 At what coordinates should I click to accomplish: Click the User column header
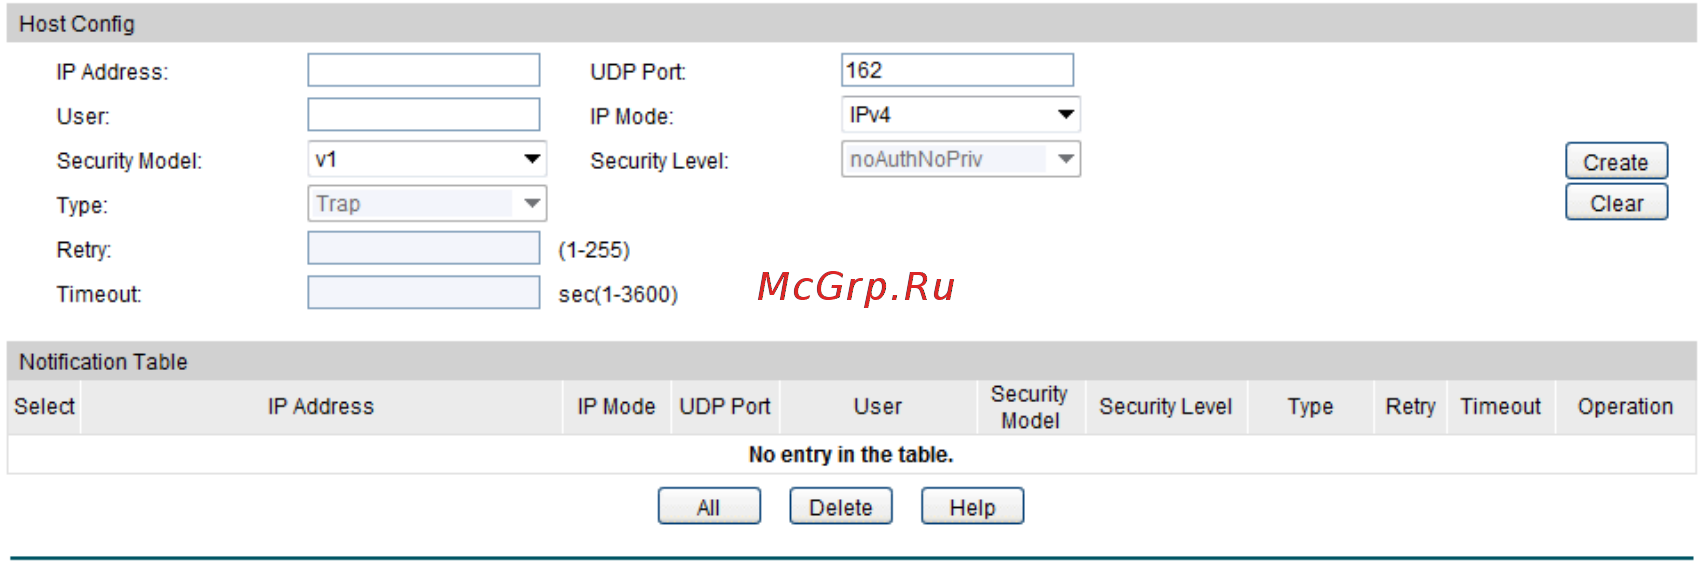click(x=878, y=407)
